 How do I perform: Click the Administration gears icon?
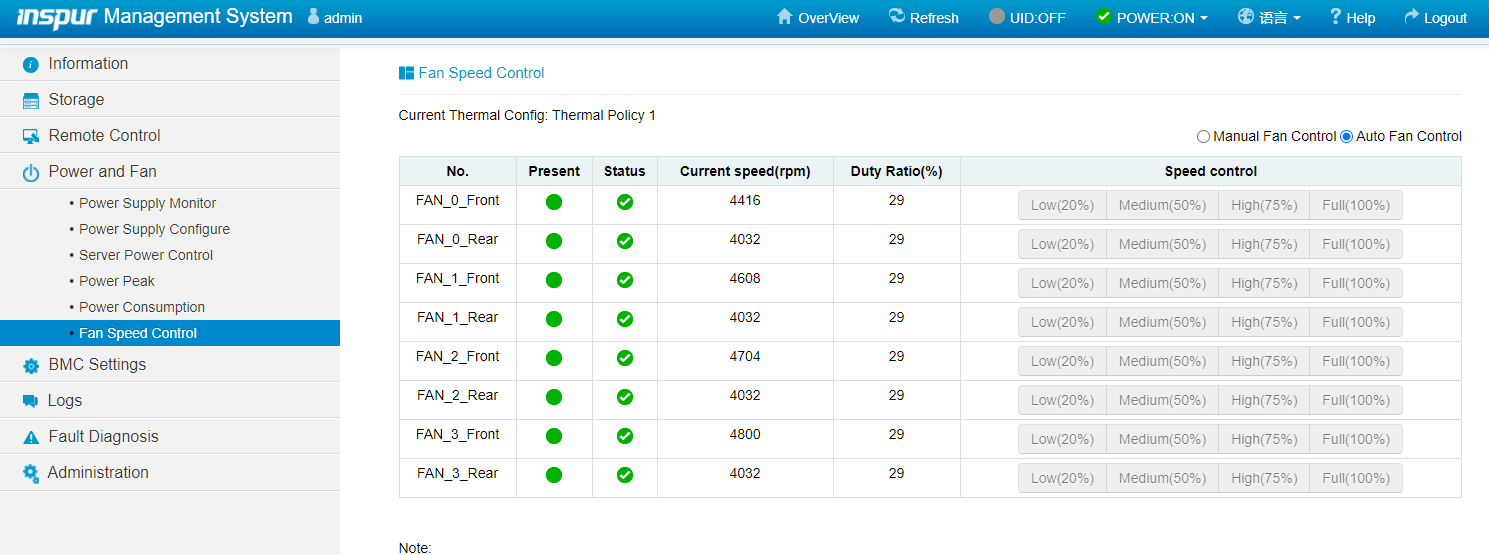31,473
